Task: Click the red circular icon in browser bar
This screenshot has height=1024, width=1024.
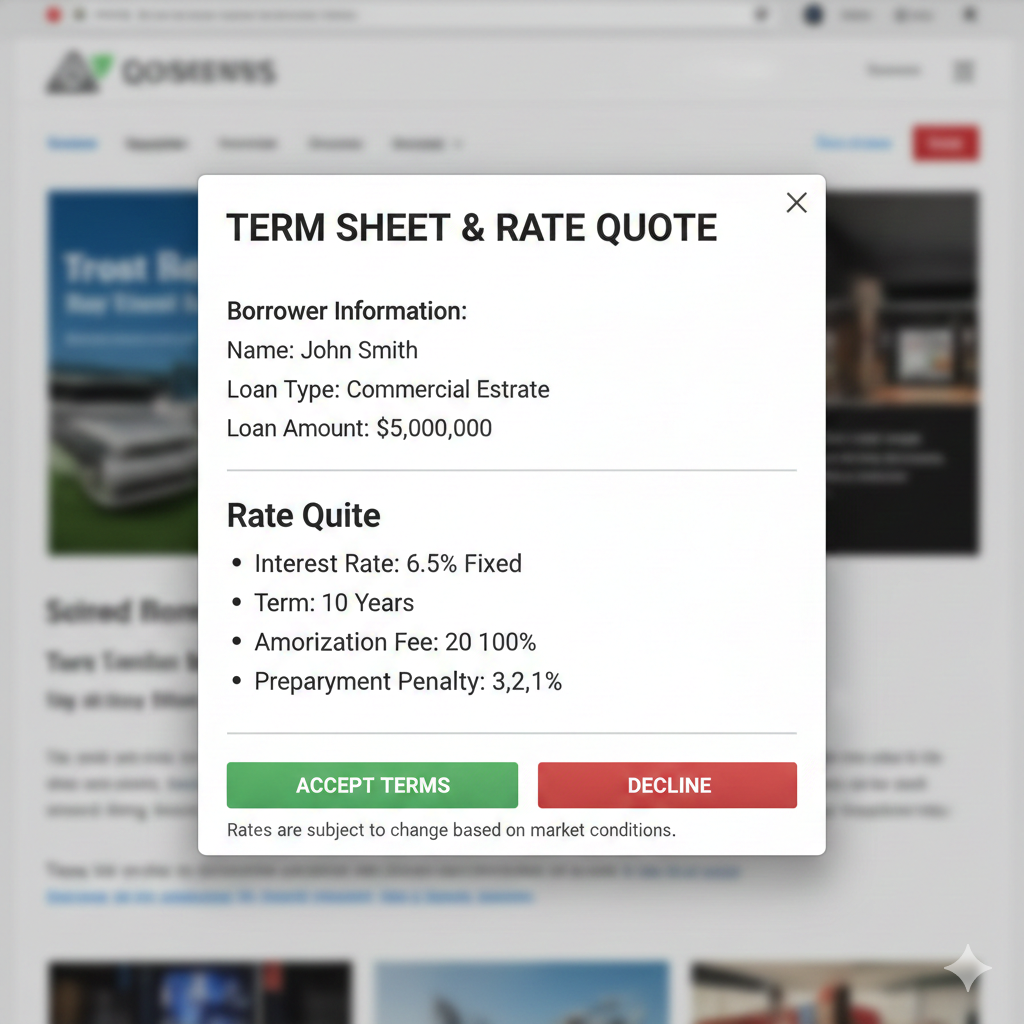Action: click(53, 15)
